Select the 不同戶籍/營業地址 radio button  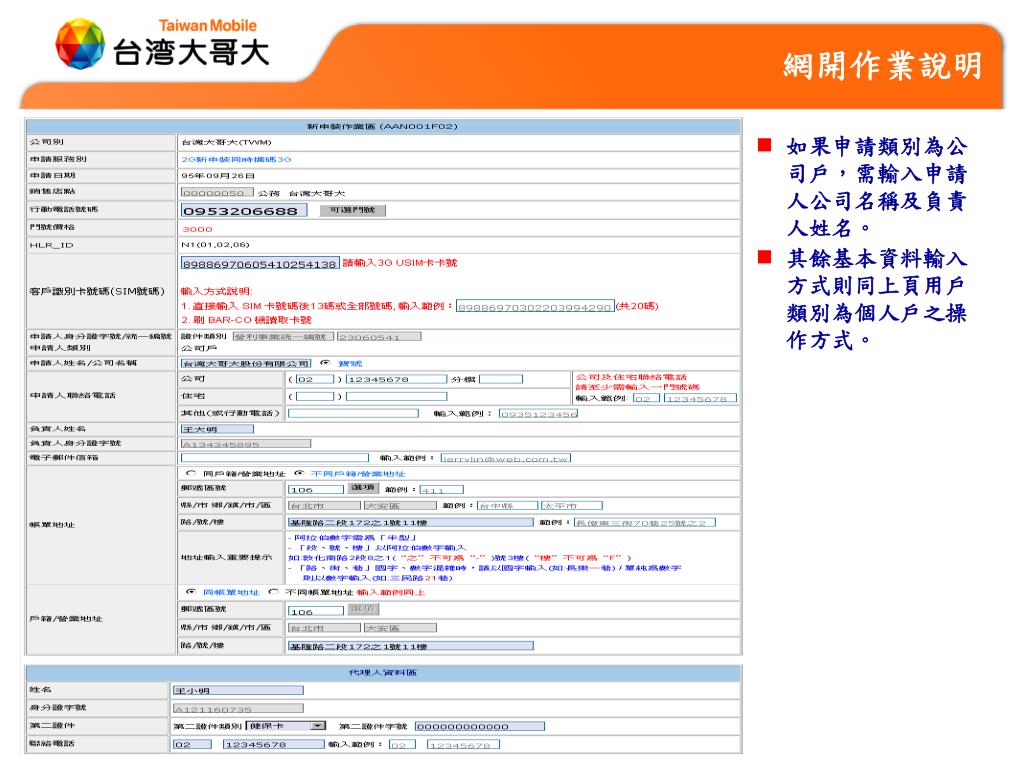299,473
